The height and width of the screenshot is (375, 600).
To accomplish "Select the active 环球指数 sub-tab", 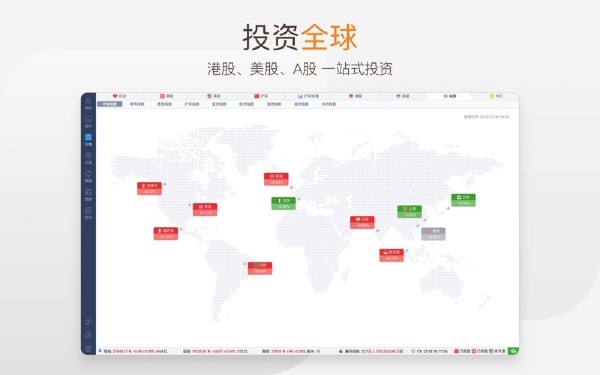I will 110,104.
